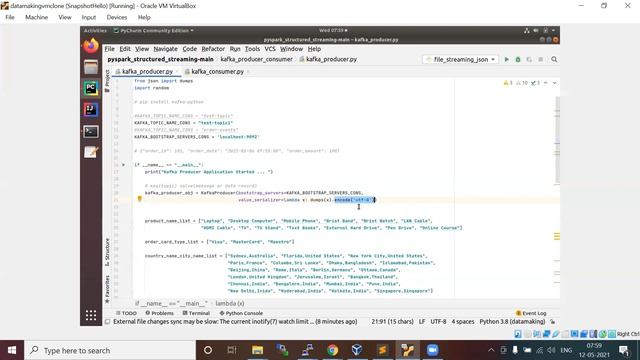
Task: Open the file_streaming_json run configuration dropdown
Action: [461, 59]
